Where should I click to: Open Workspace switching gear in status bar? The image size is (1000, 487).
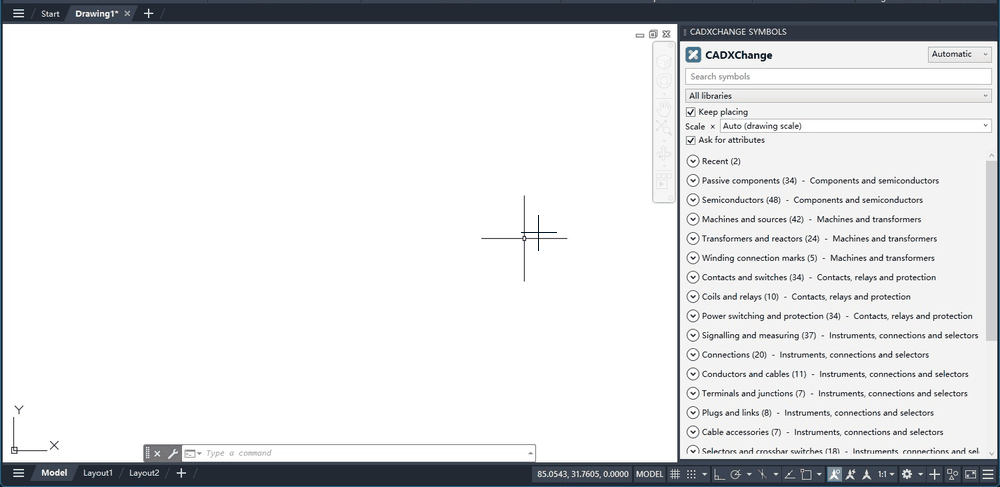[907, 474]
